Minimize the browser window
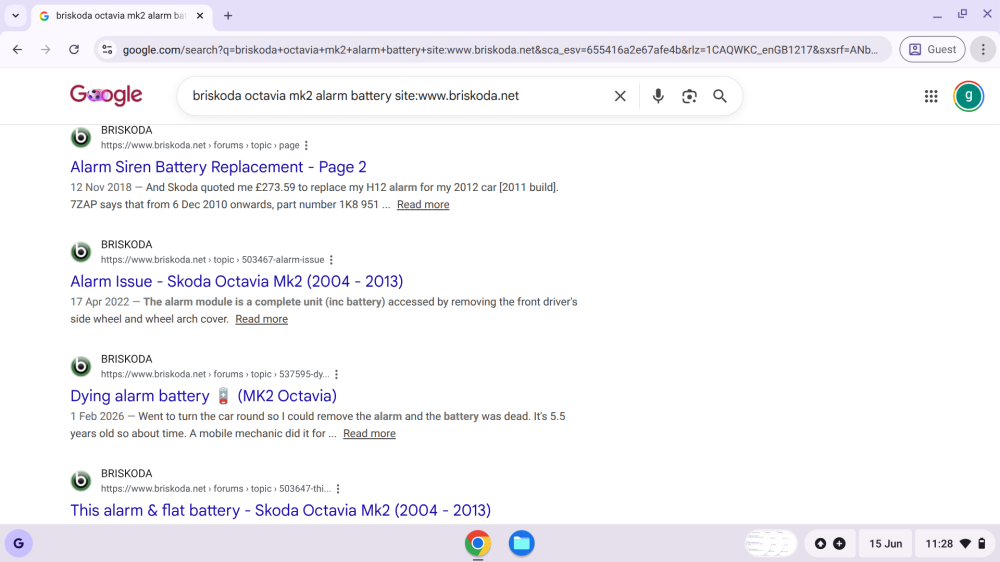 [937, 15]
